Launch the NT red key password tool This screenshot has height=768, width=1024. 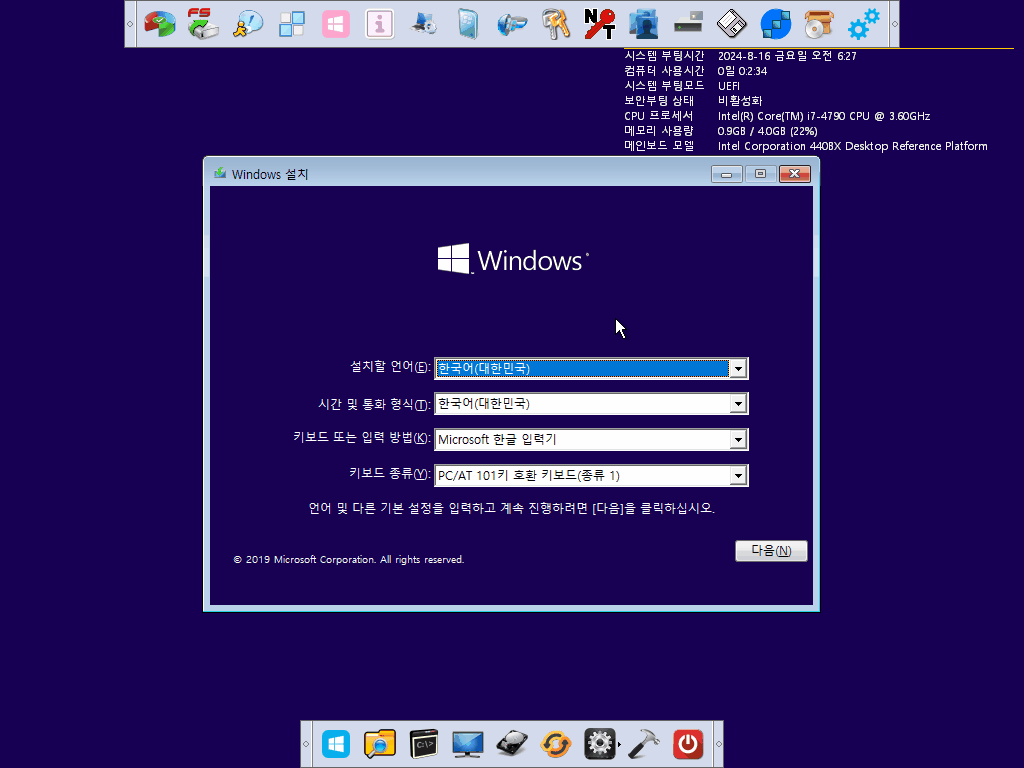pos(600,24)
